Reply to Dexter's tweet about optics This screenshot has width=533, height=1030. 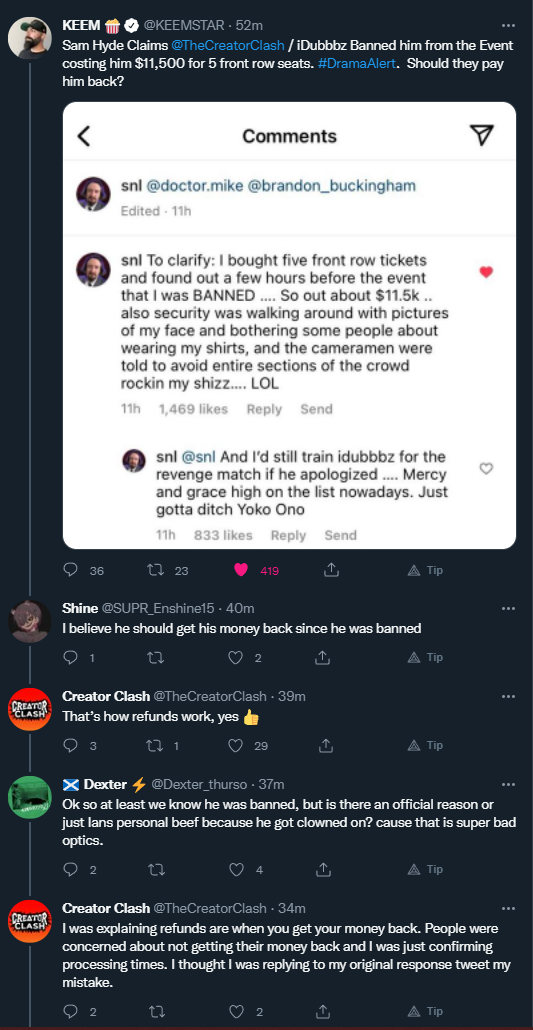[70, 870]
